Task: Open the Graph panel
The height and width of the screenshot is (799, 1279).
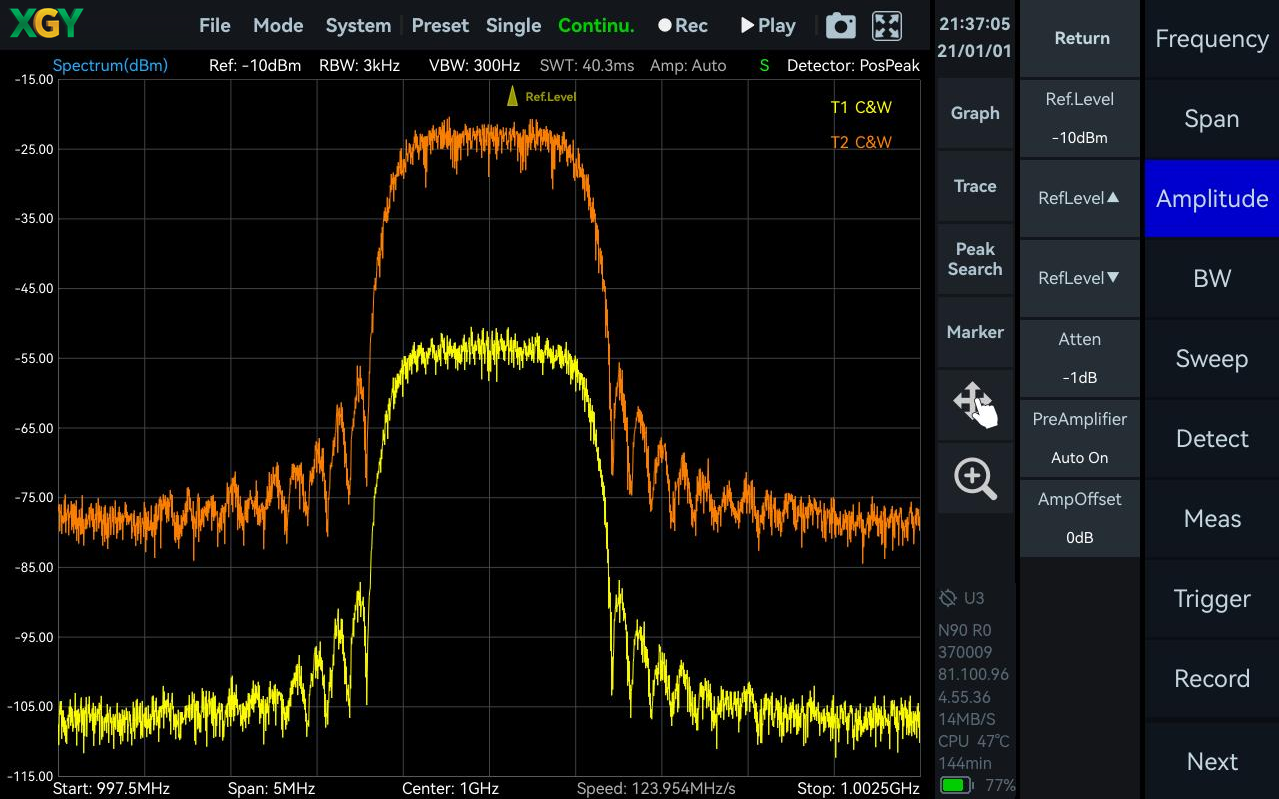Action: pos(975,114)
